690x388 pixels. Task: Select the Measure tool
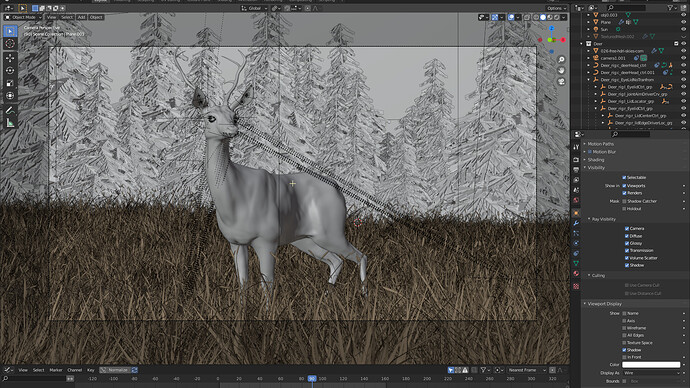click(x=10, y=123)
